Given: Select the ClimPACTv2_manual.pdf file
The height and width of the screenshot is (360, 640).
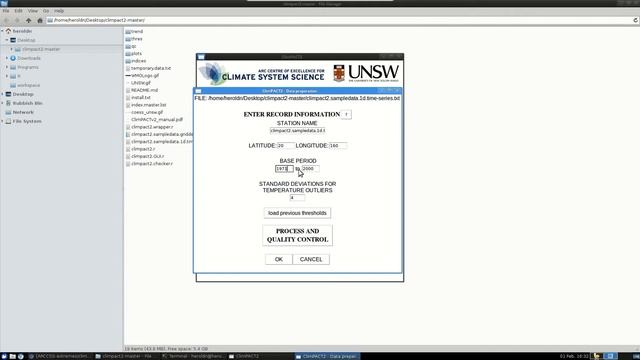Looking at the screenshot, I should [x=157, y=120].
